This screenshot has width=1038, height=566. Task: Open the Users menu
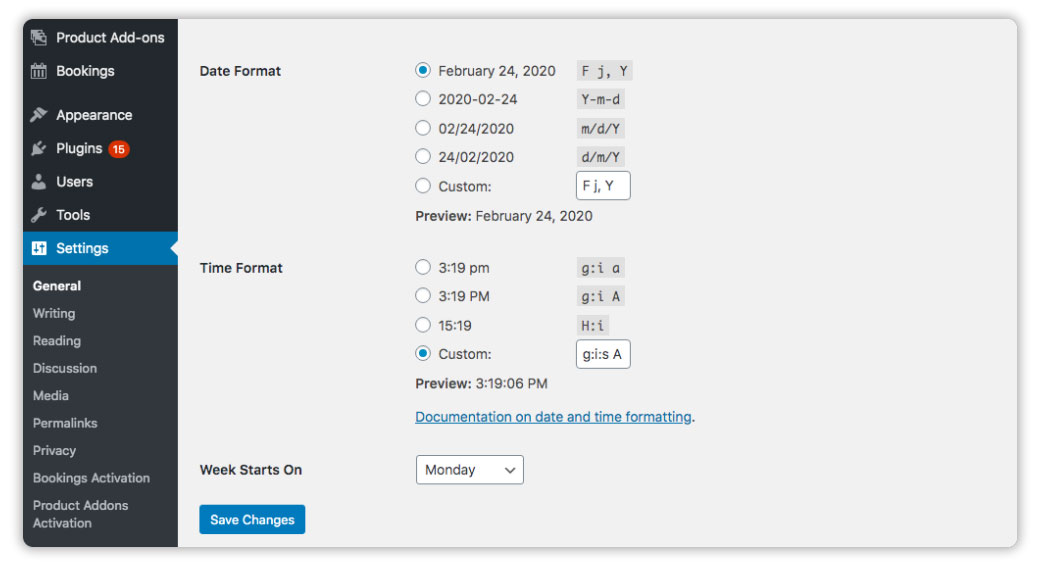pyautogui.click(x=101, y=181)
